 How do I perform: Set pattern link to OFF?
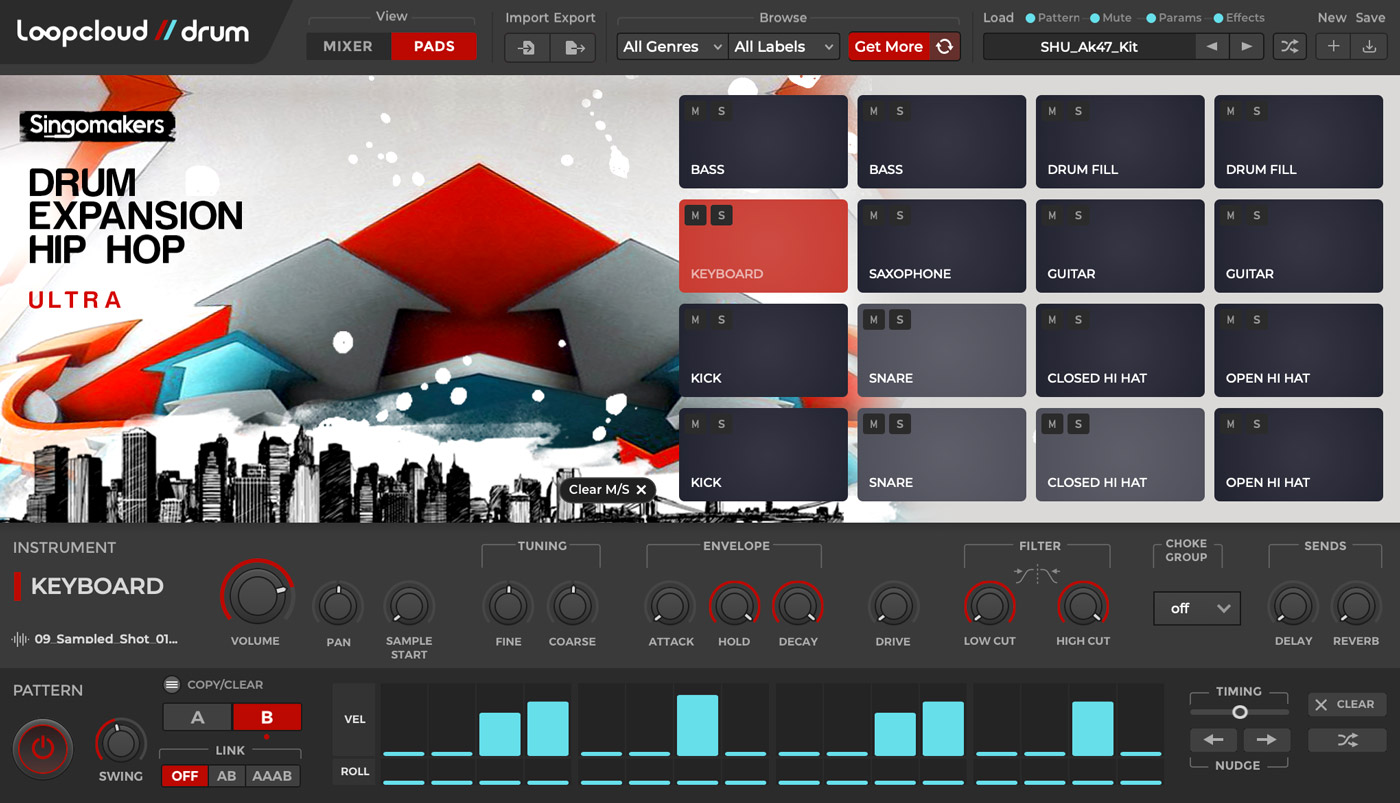(185, 776)
